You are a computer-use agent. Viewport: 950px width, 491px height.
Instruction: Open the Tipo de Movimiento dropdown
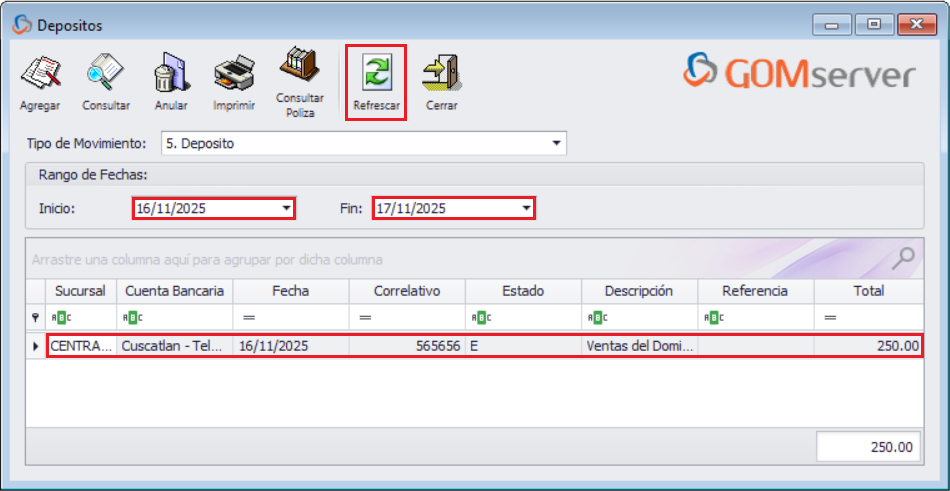click(x=556, y=144)
